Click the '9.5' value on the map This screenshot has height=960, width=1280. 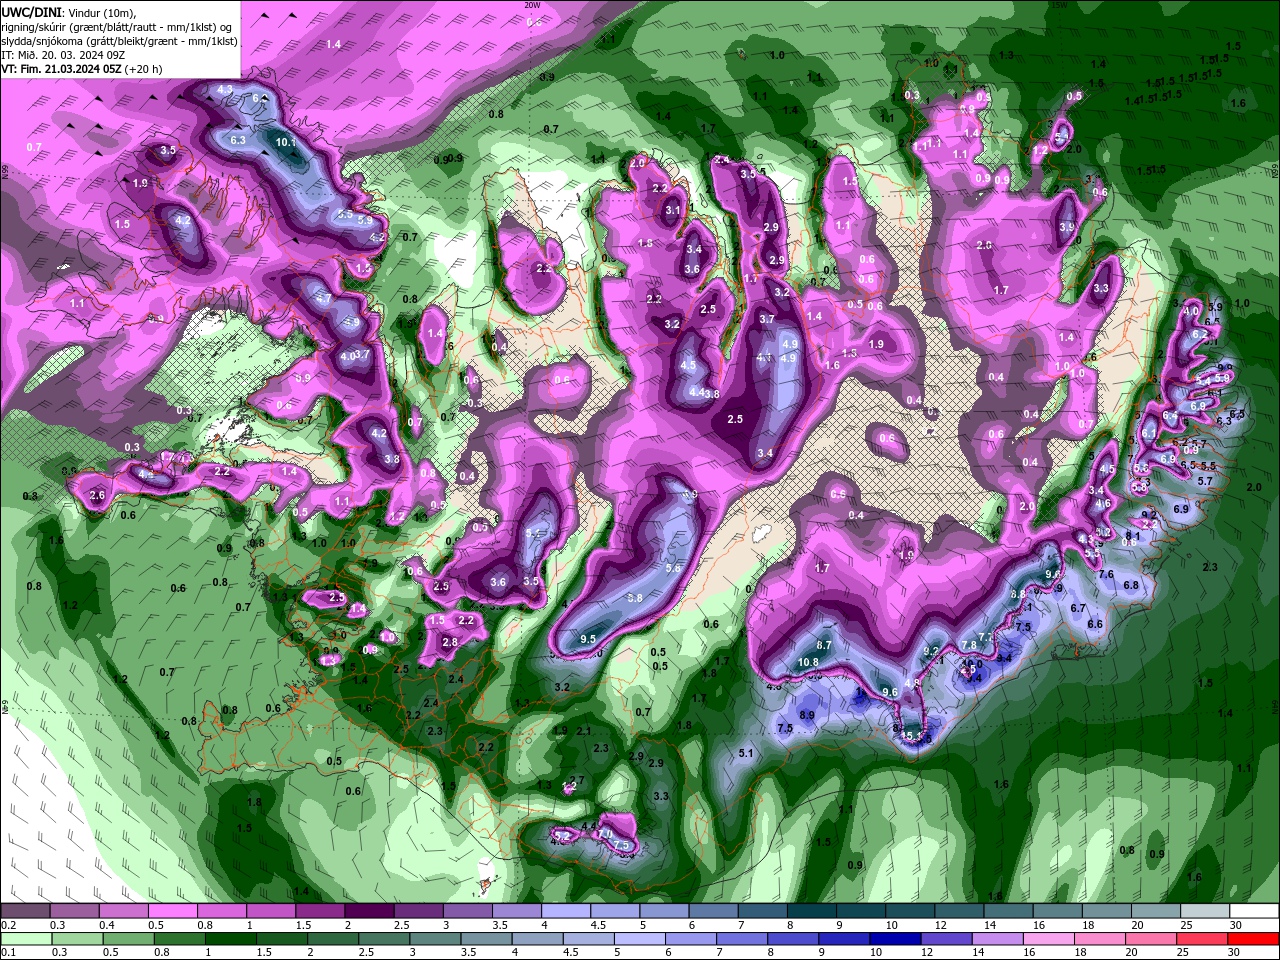pos(588,639)
